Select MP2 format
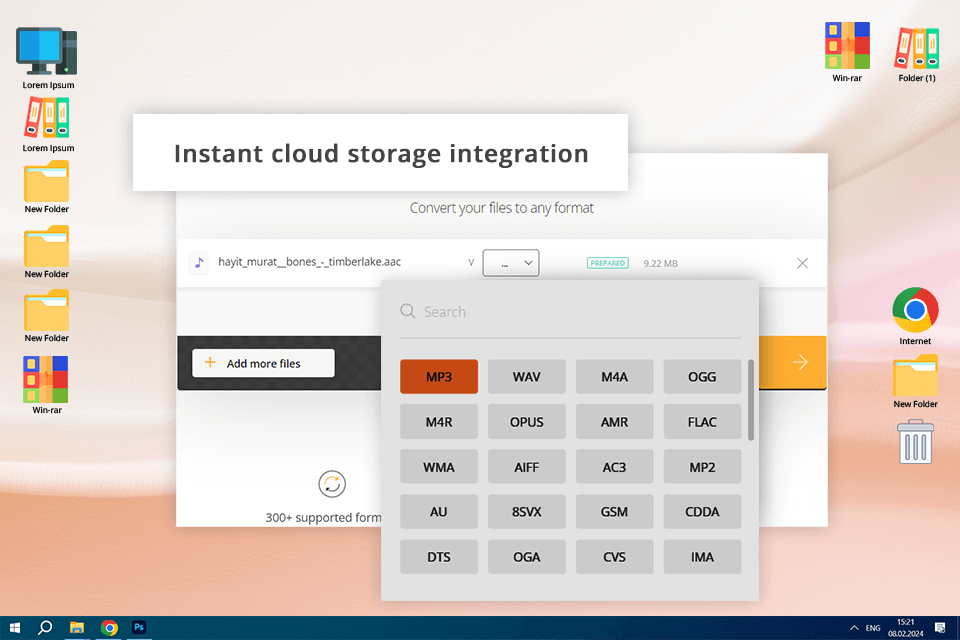 coord(702,467)
